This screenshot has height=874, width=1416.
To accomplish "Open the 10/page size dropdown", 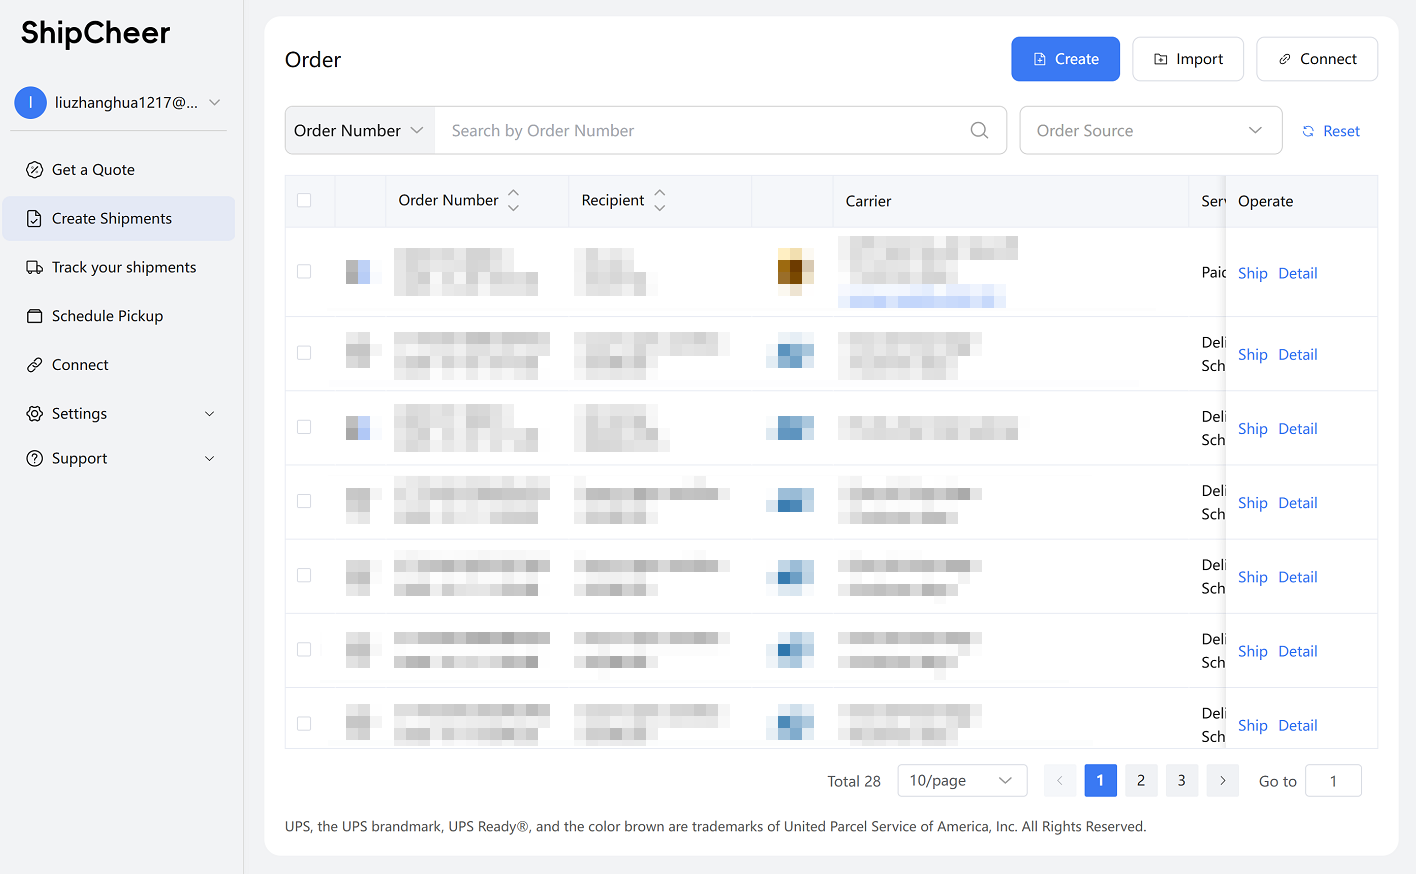I will coord(962,781).
